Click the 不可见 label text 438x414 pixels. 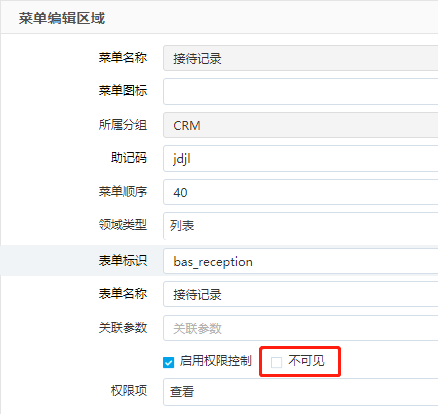point(306,361)
